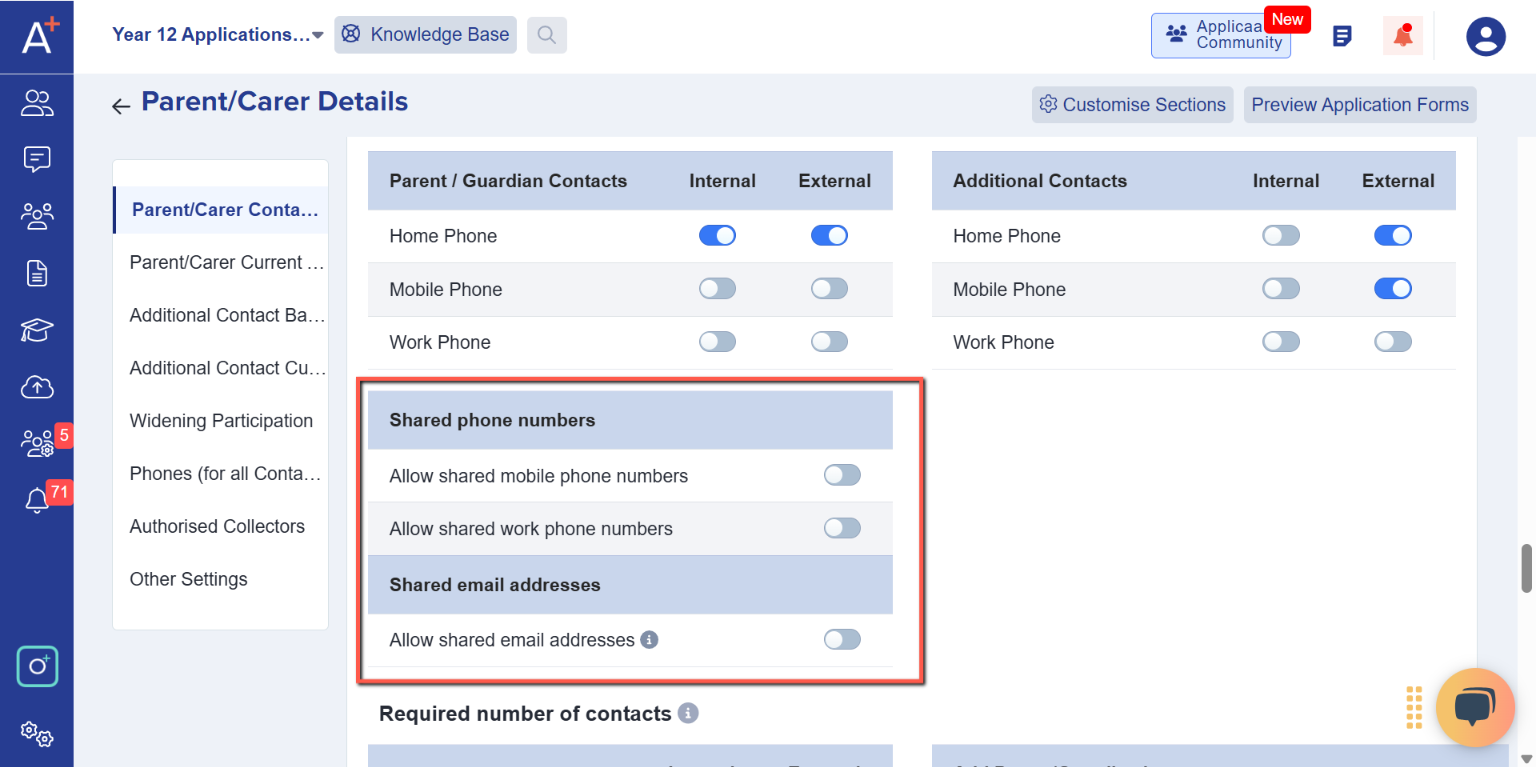Select Widening Participation in side menu
1536x767 pixels.
point(221,421)
